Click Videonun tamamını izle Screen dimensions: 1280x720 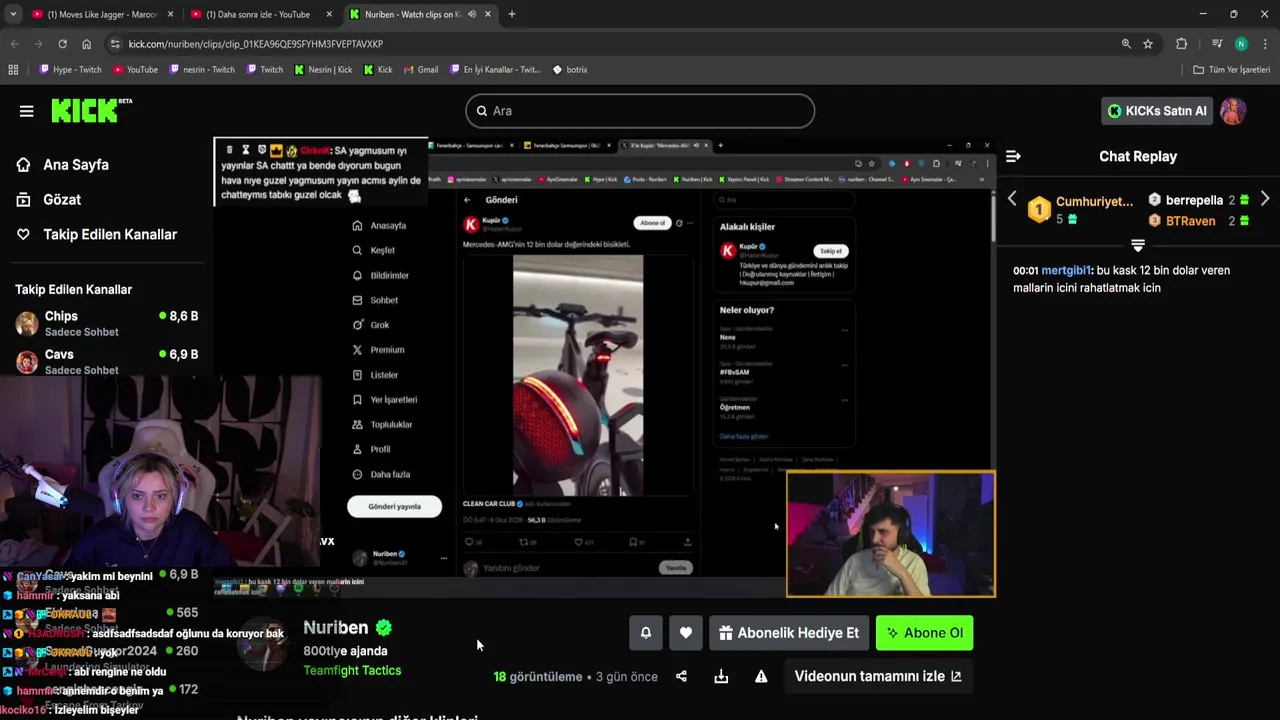[878, 677]
